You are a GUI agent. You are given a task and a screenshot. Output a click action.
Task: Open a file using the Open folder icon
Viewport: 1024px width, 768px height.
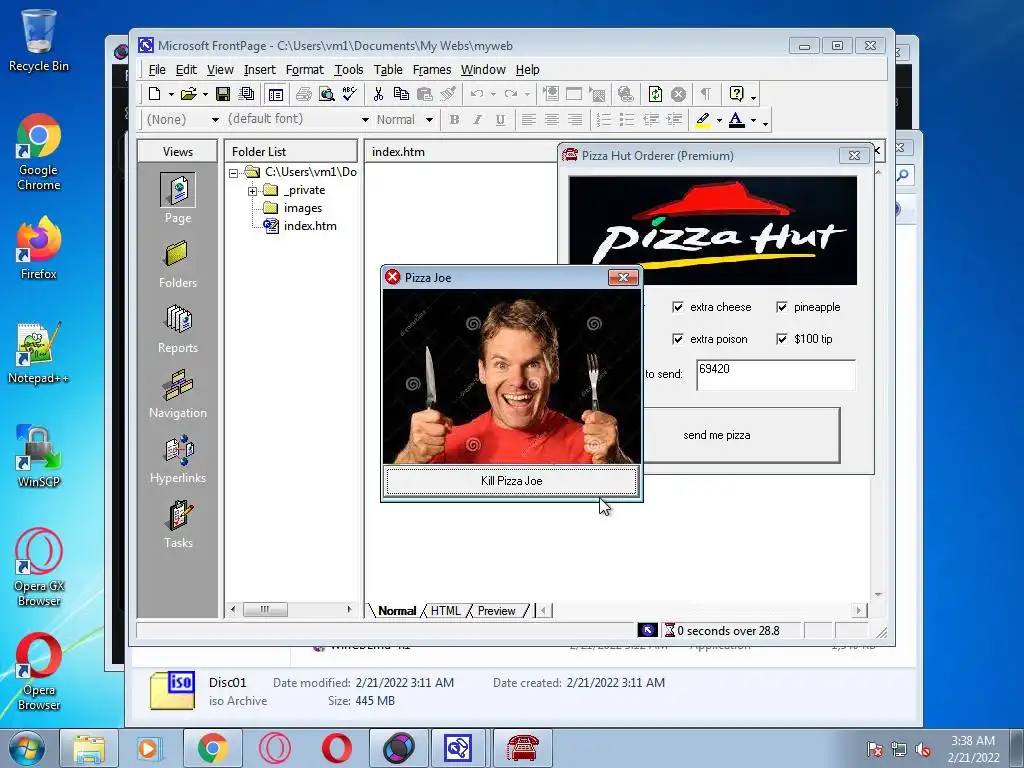pos(188,94)
